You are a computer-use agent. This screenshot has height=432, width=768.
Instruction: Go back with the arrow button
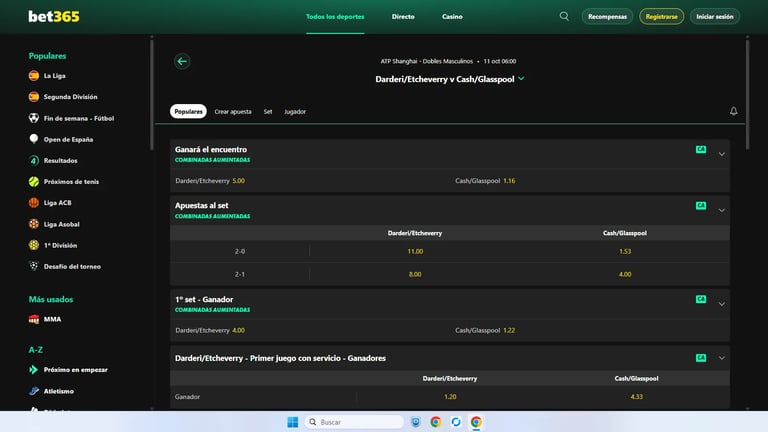[182, 61]
